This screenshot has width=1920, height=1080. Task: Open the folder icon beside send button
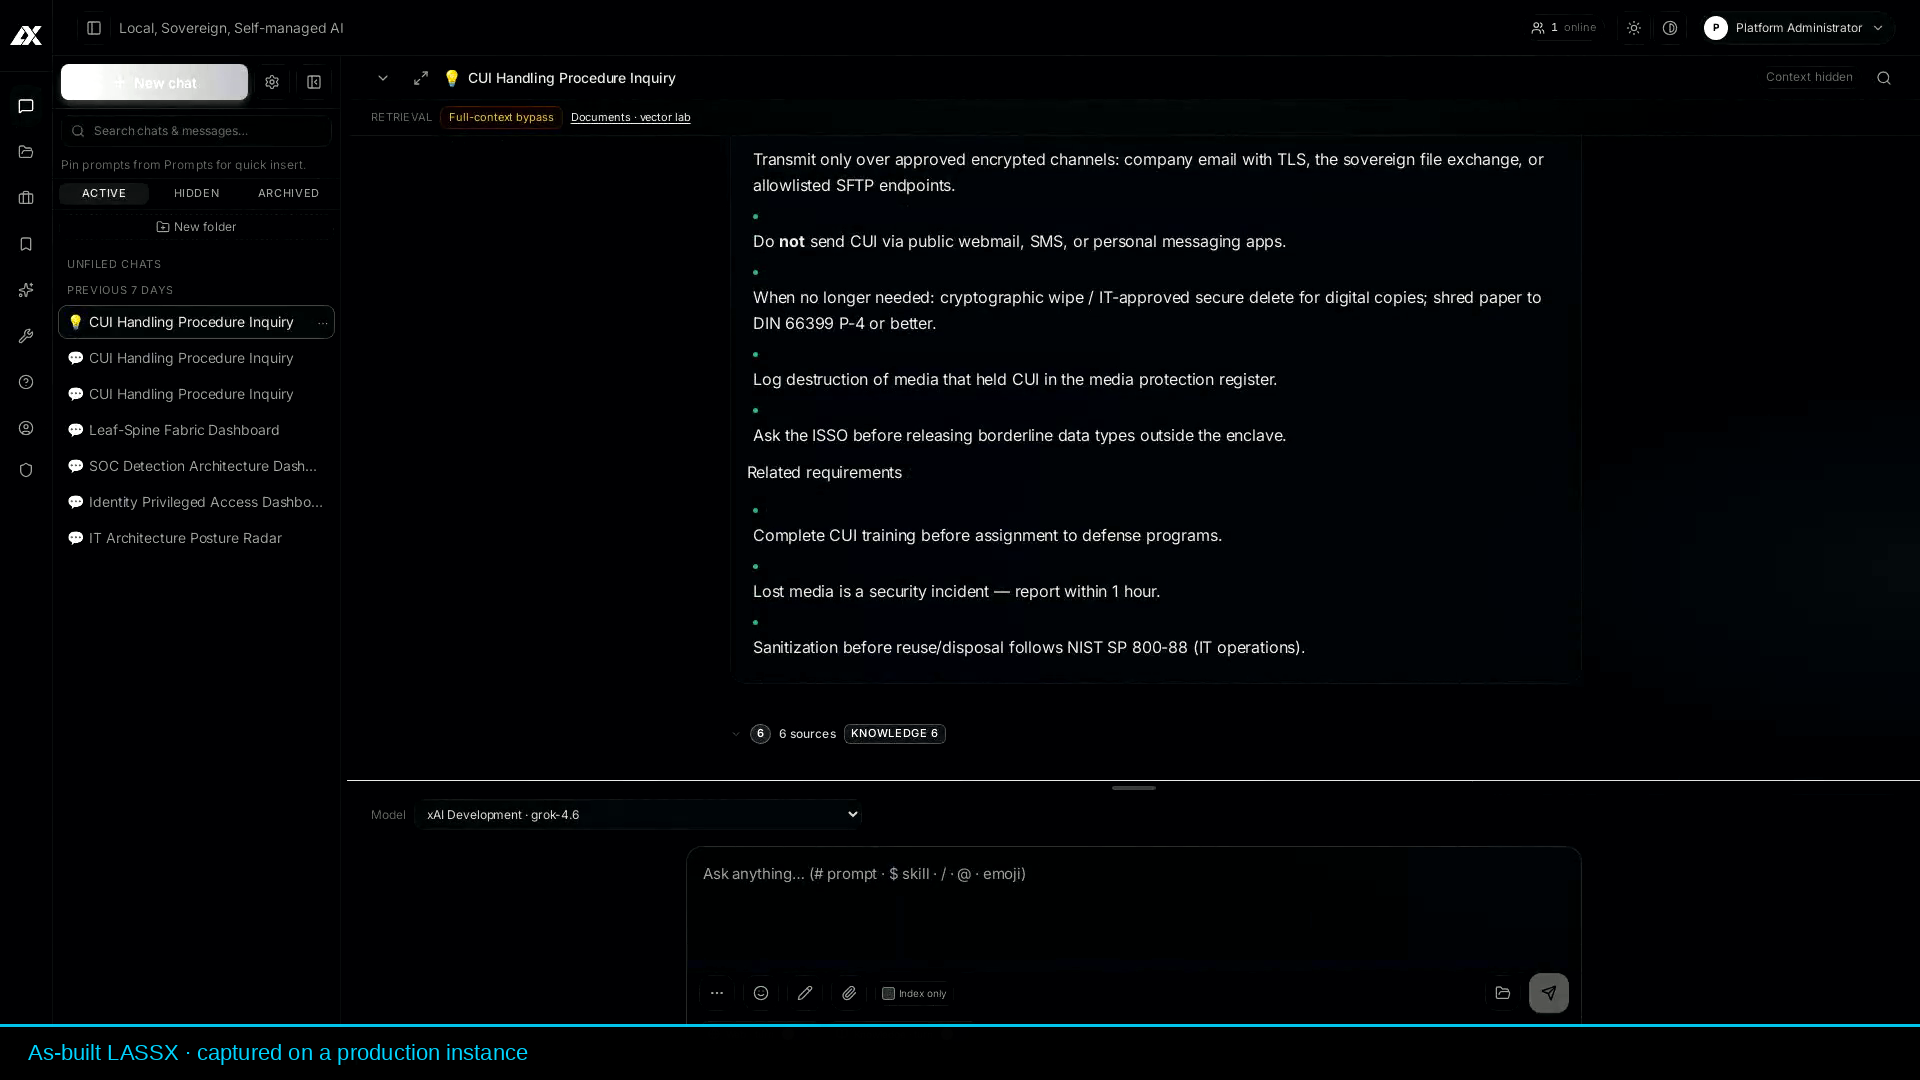coord(1502,993)
